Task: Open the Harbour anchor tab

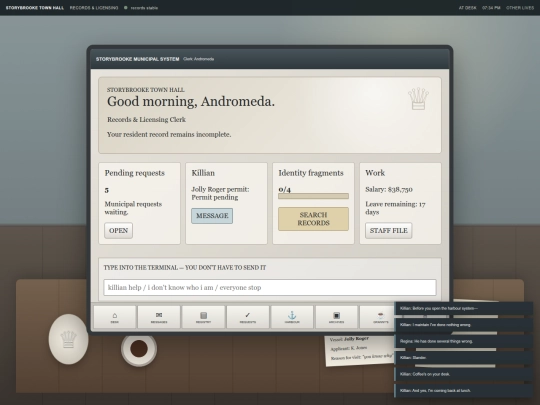Action: point(292,317)
